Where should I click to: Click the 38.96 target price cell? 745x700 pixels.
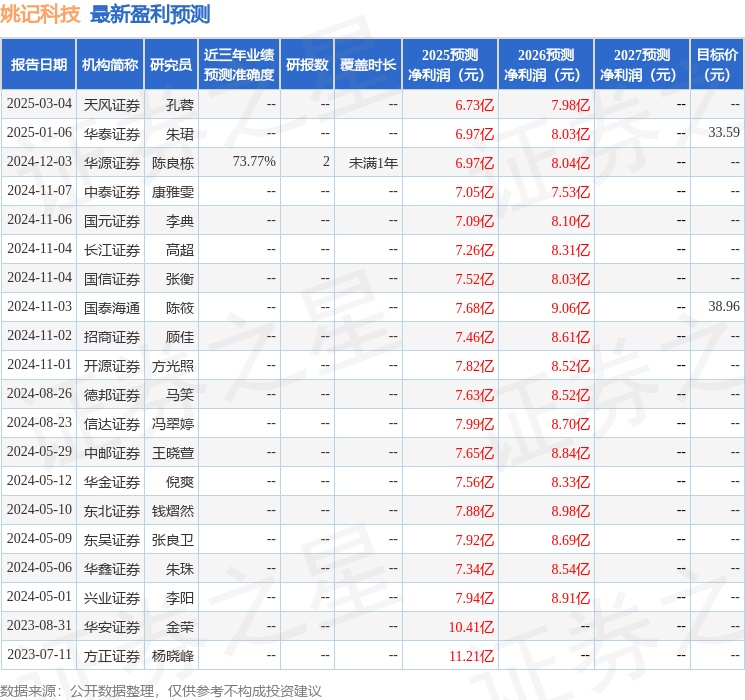[x=723, y=307]
